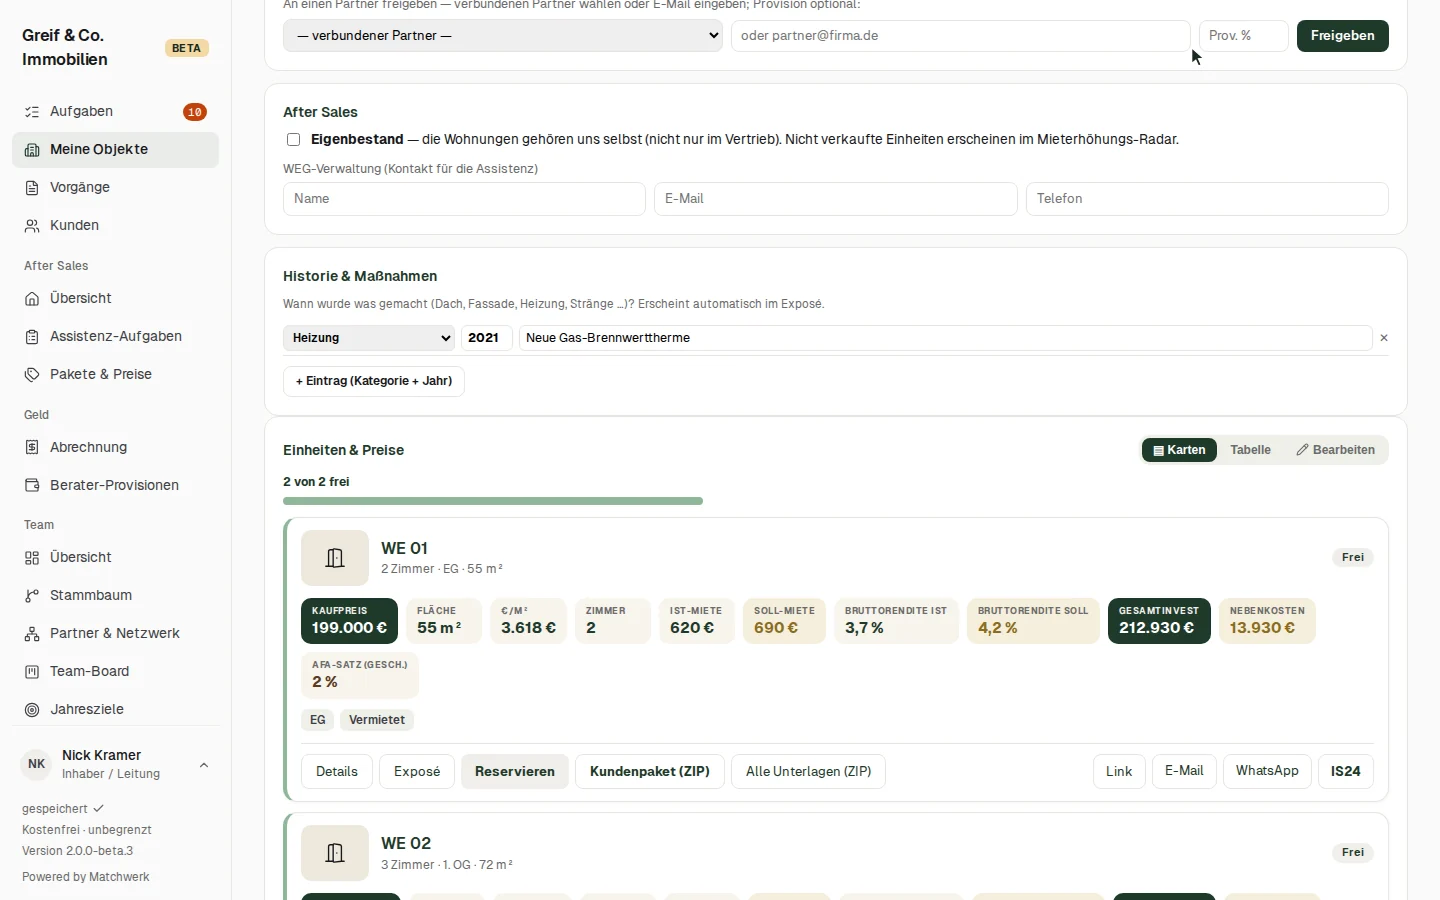Screen dimensions: 1440x900
Task: Click the Kaufpreis 199.000 € tile
Action: point(349,621)
